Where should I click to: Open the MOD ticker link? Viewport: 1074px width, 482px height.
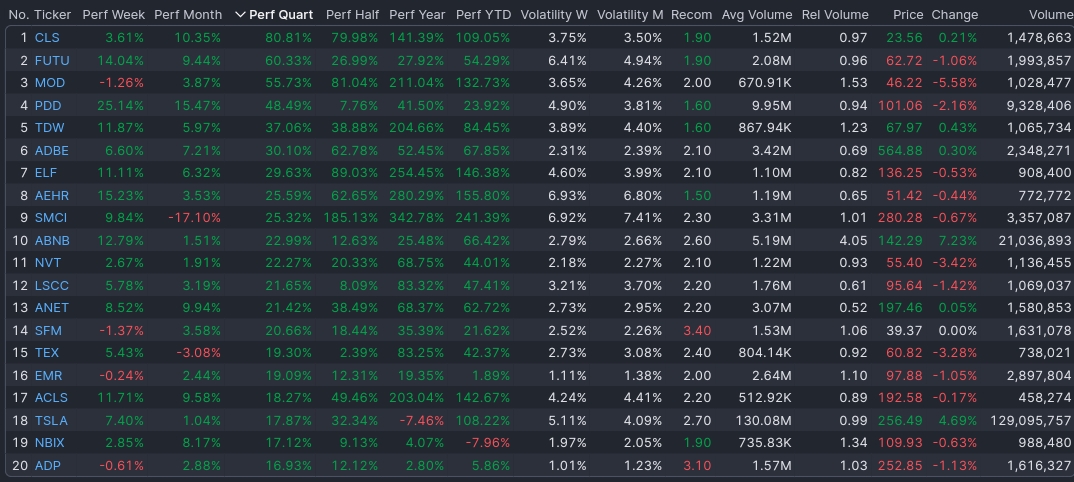coord(50,83)
